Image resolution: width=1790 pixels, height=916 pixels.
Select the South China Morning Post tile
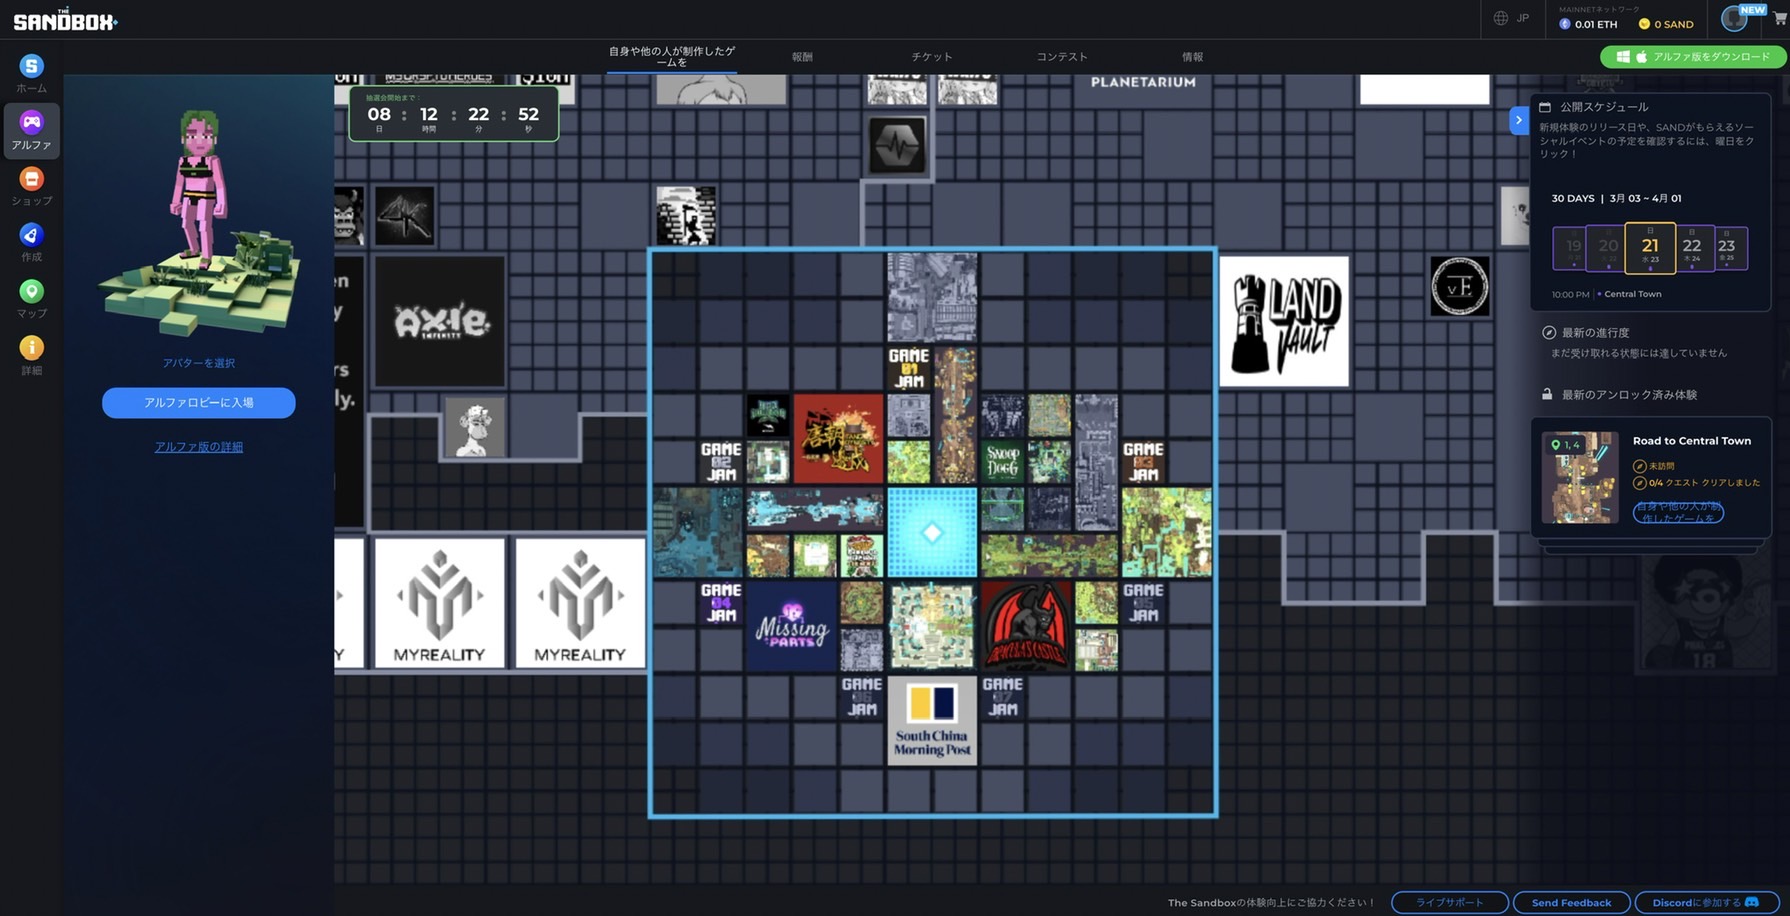932,721
